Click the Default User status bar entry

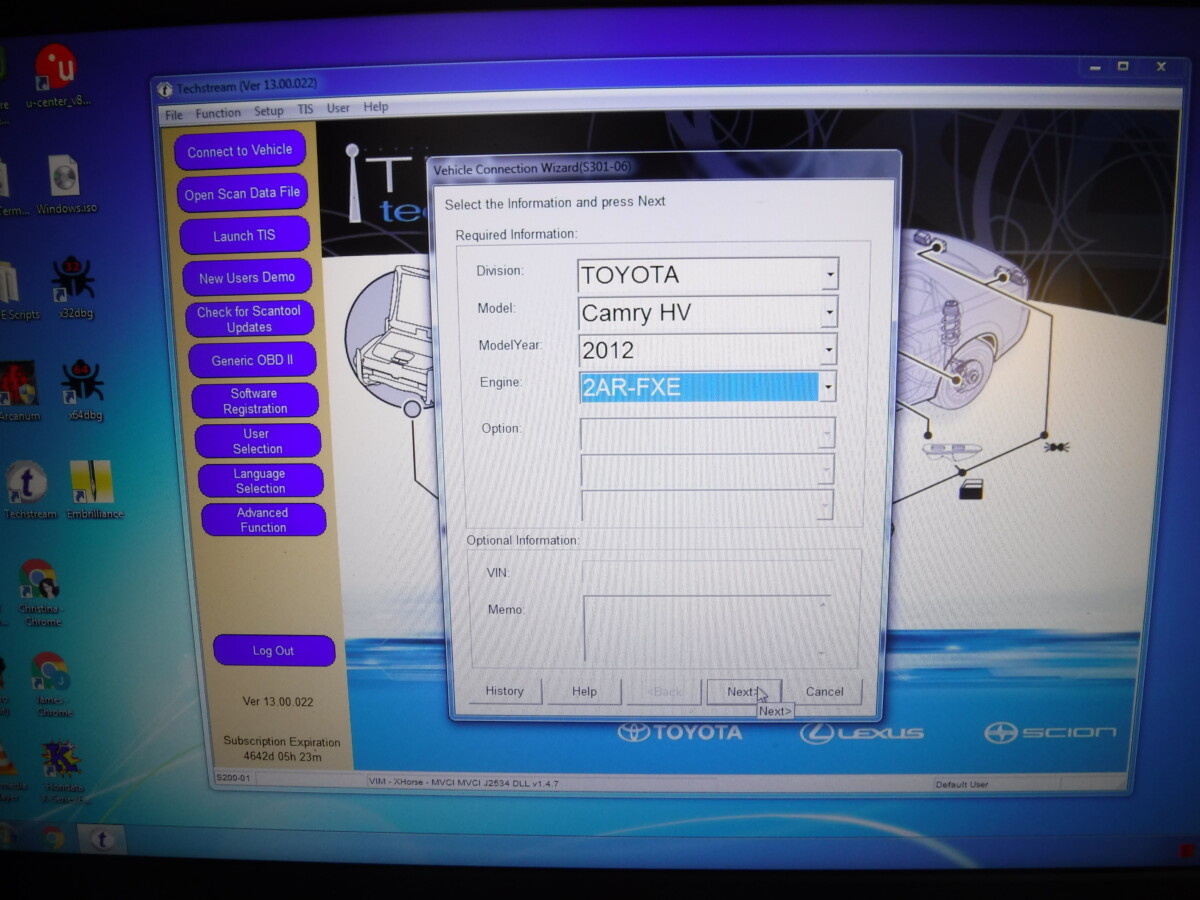tap(962, 784)
